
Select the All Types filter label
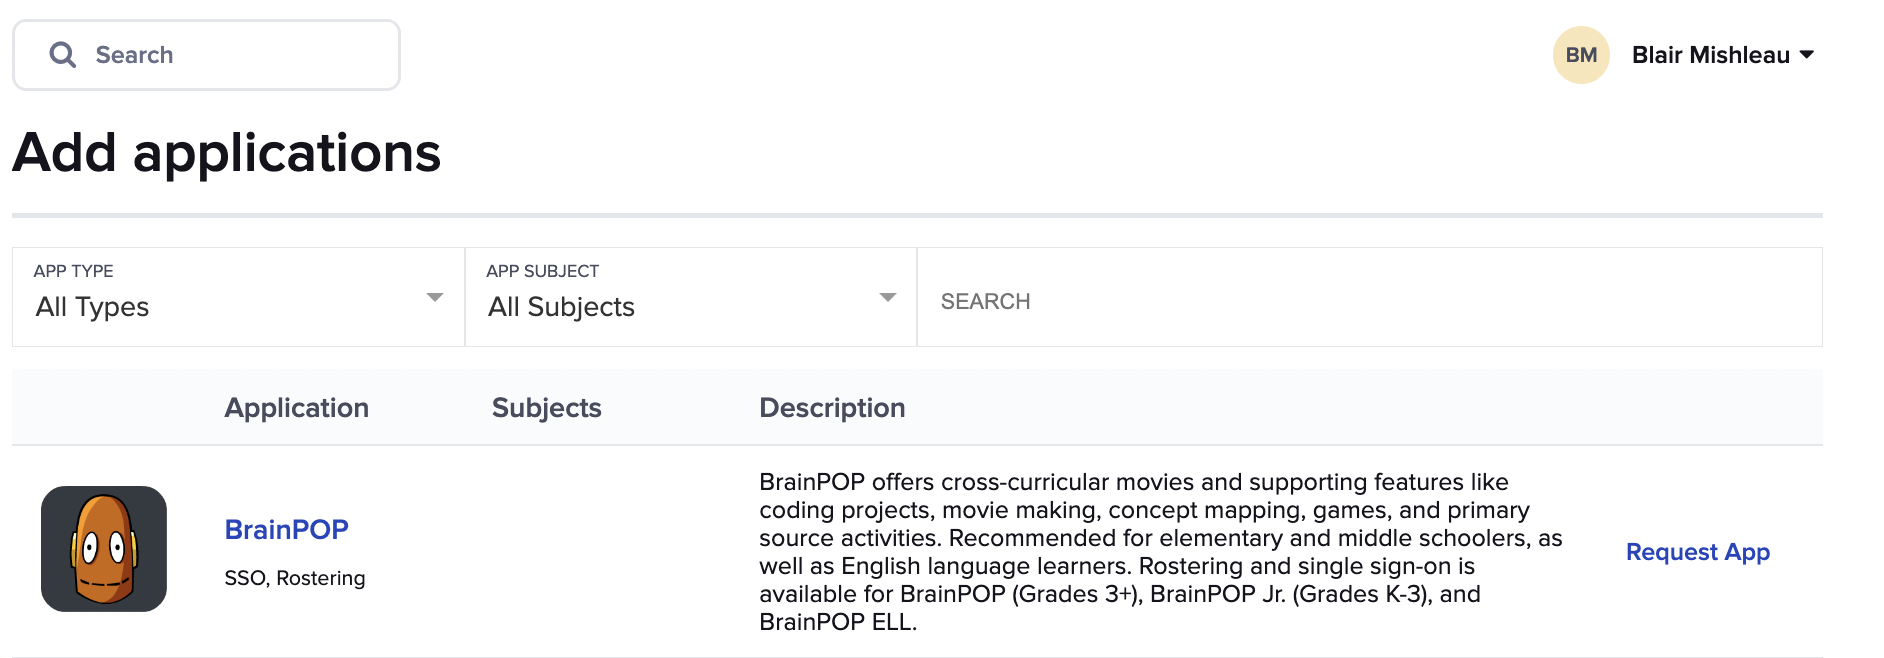pos(92,307)
